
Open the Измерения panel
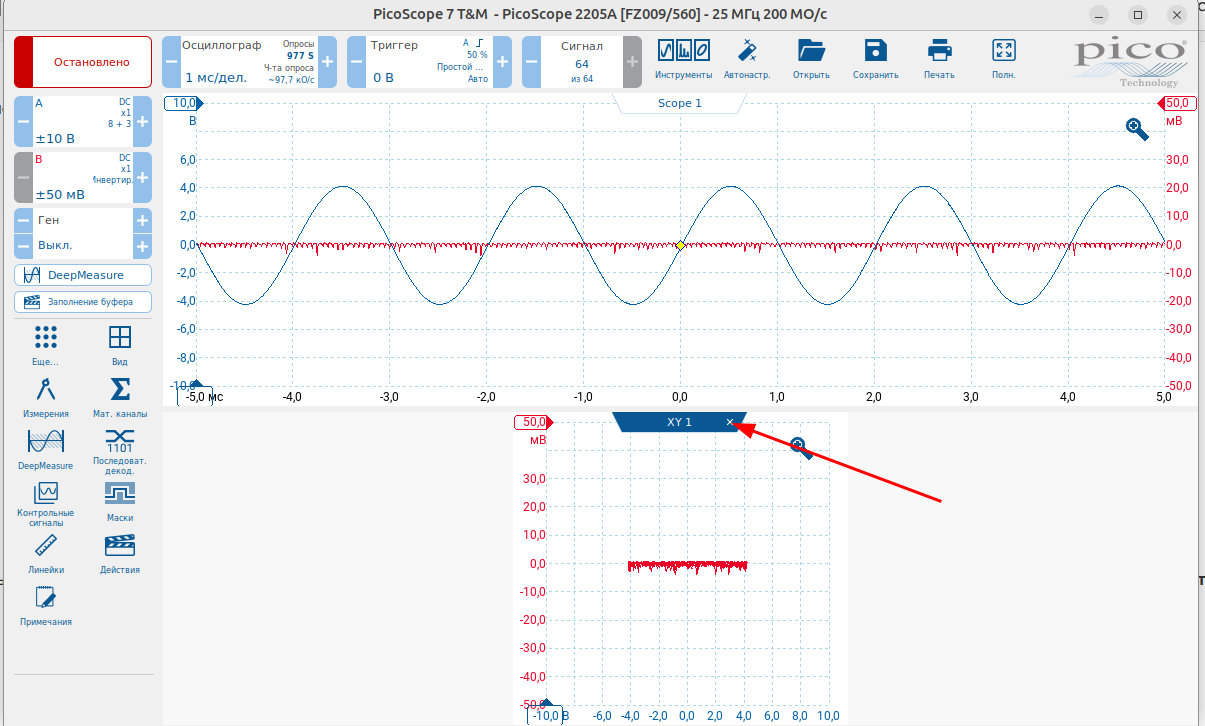46,397
